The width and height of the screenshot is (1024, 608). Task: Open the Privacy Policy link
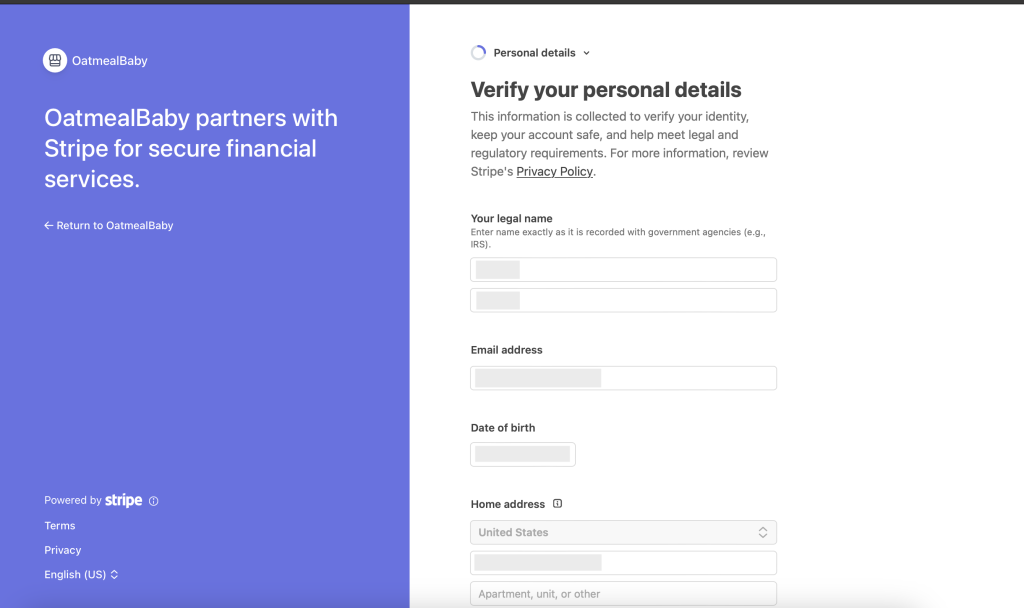click(x=554, y=171)
